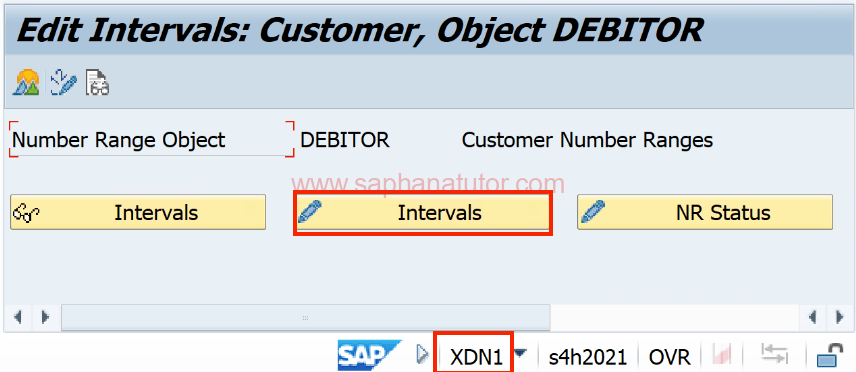Click the Edit Intervals window title
The image size is (856, 372).
[359, 30]
